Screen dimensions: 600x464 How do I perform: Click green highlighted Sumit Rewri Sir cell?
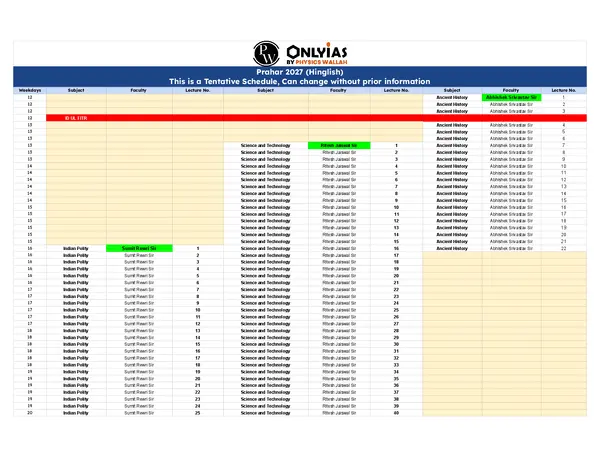(x=139, y=248)
